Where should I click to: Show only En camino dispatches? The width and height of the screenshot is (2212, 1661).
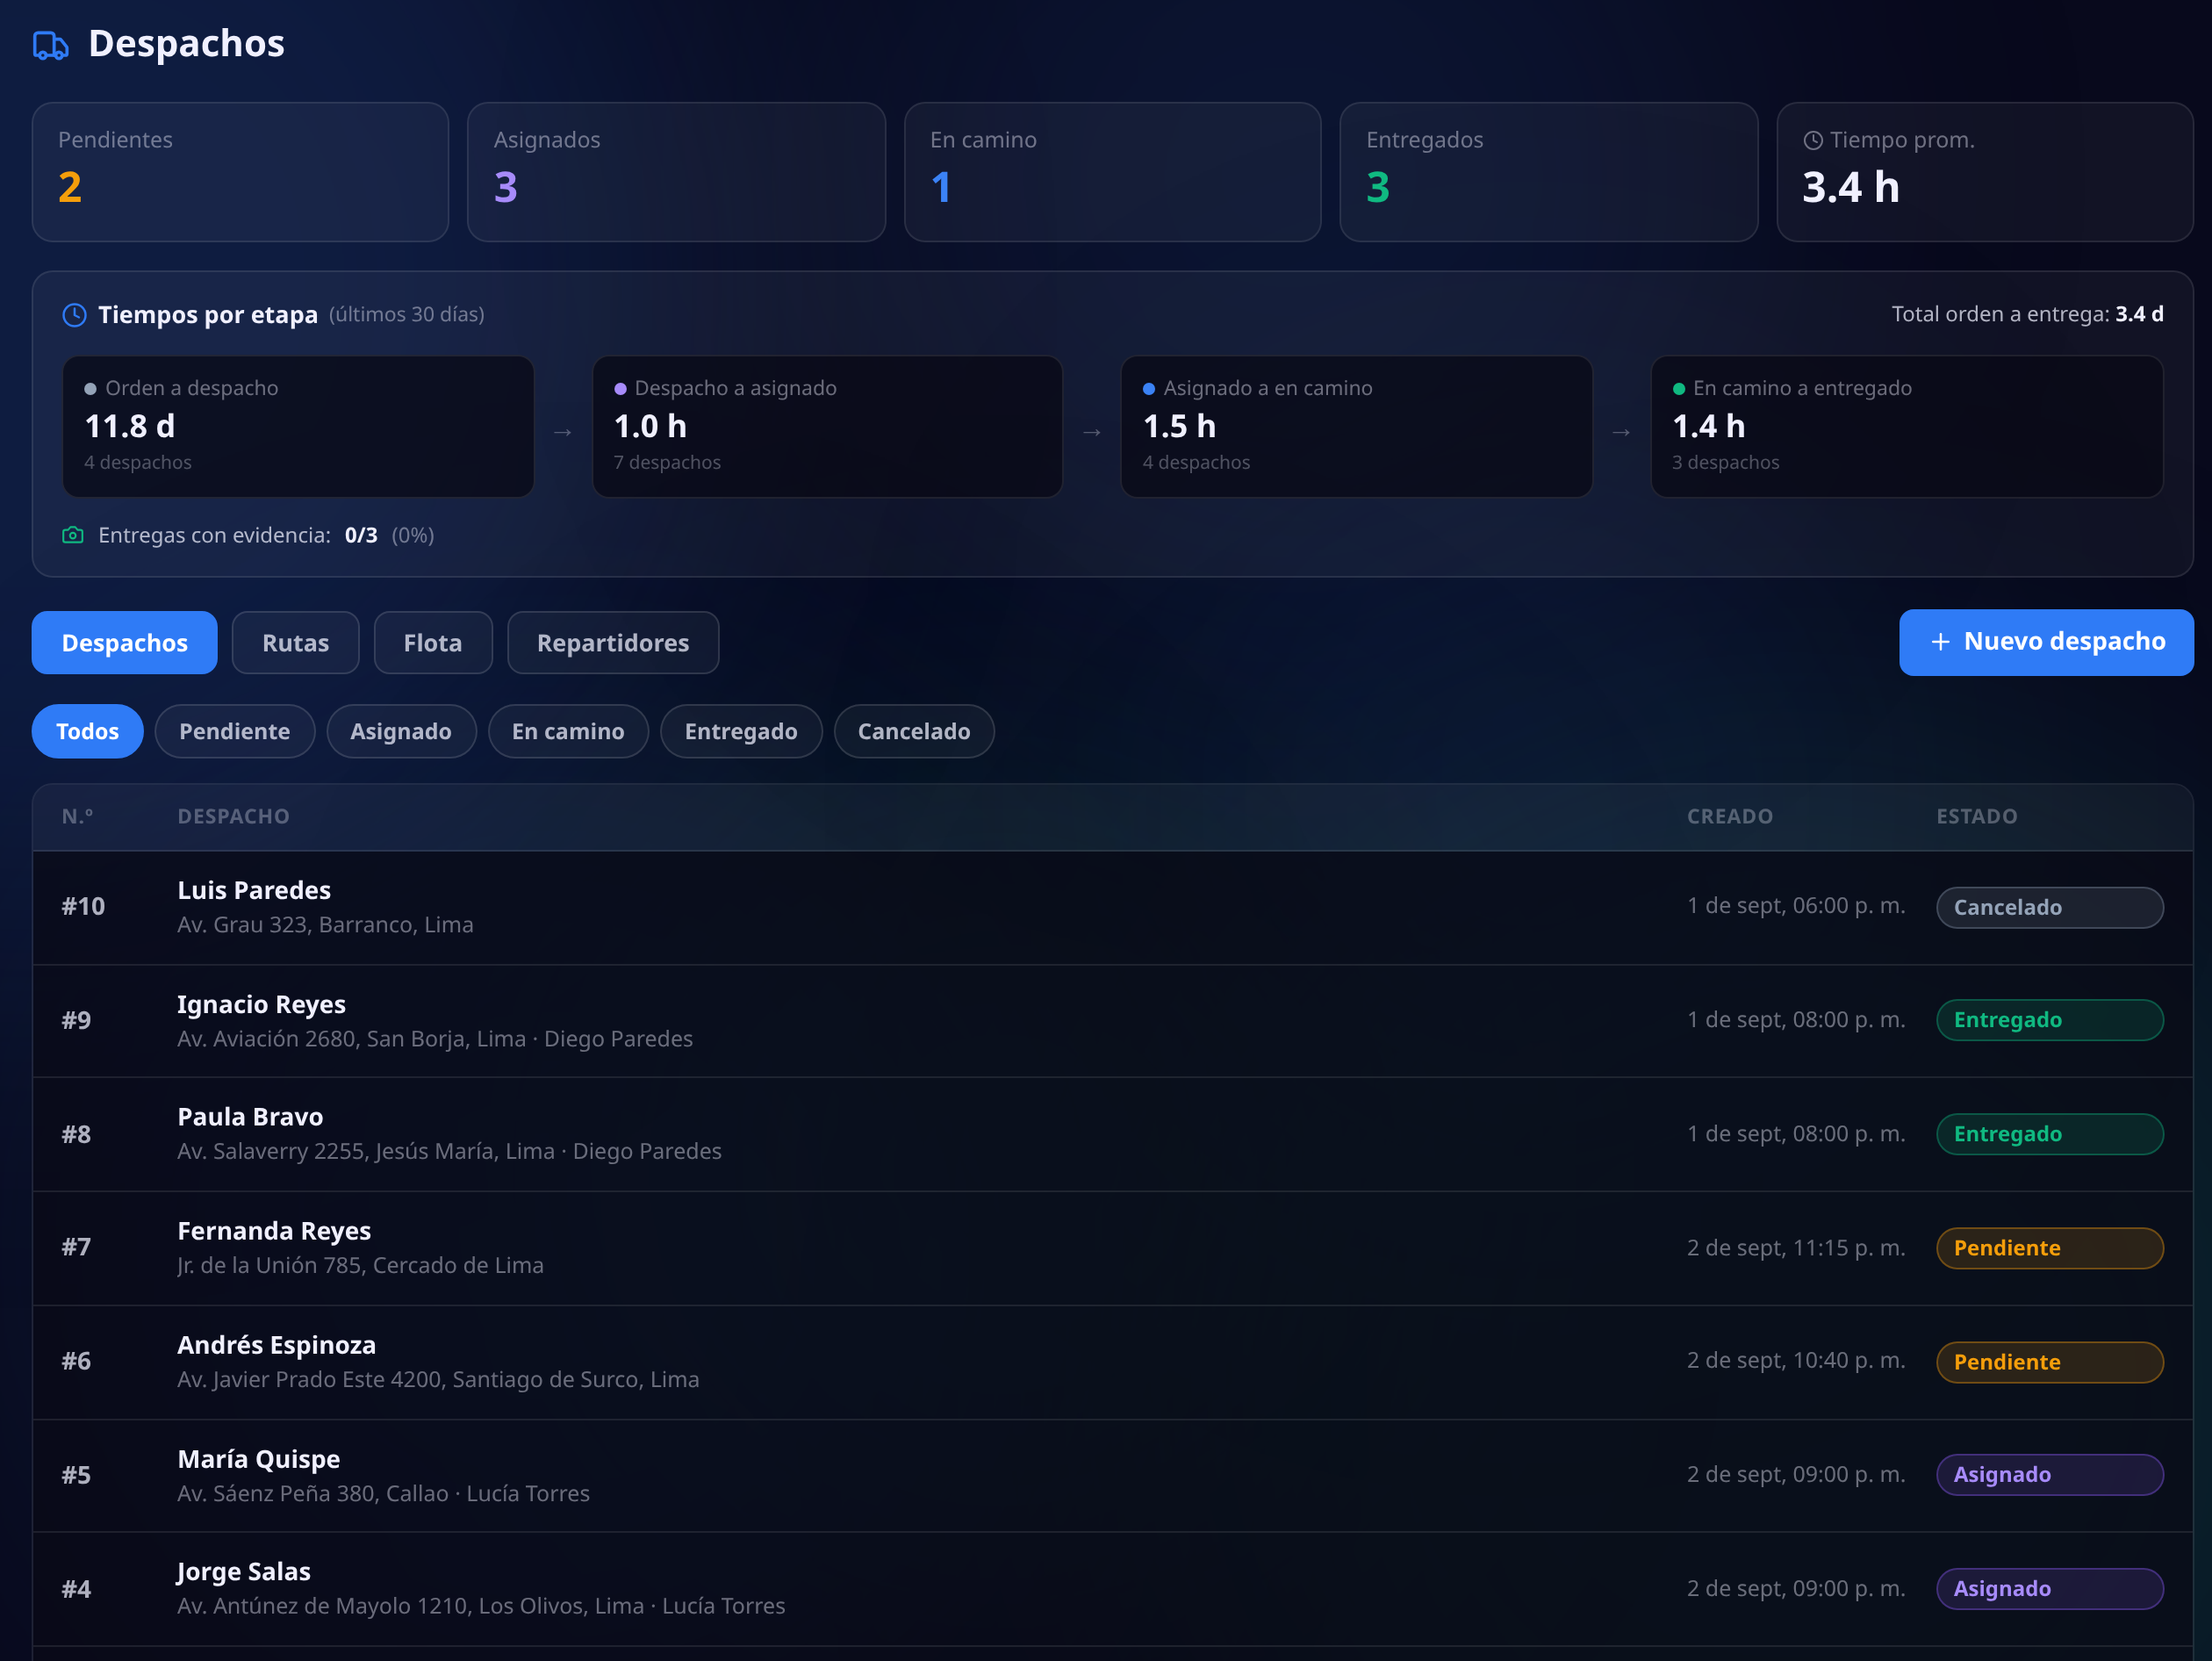pos(568,731)
